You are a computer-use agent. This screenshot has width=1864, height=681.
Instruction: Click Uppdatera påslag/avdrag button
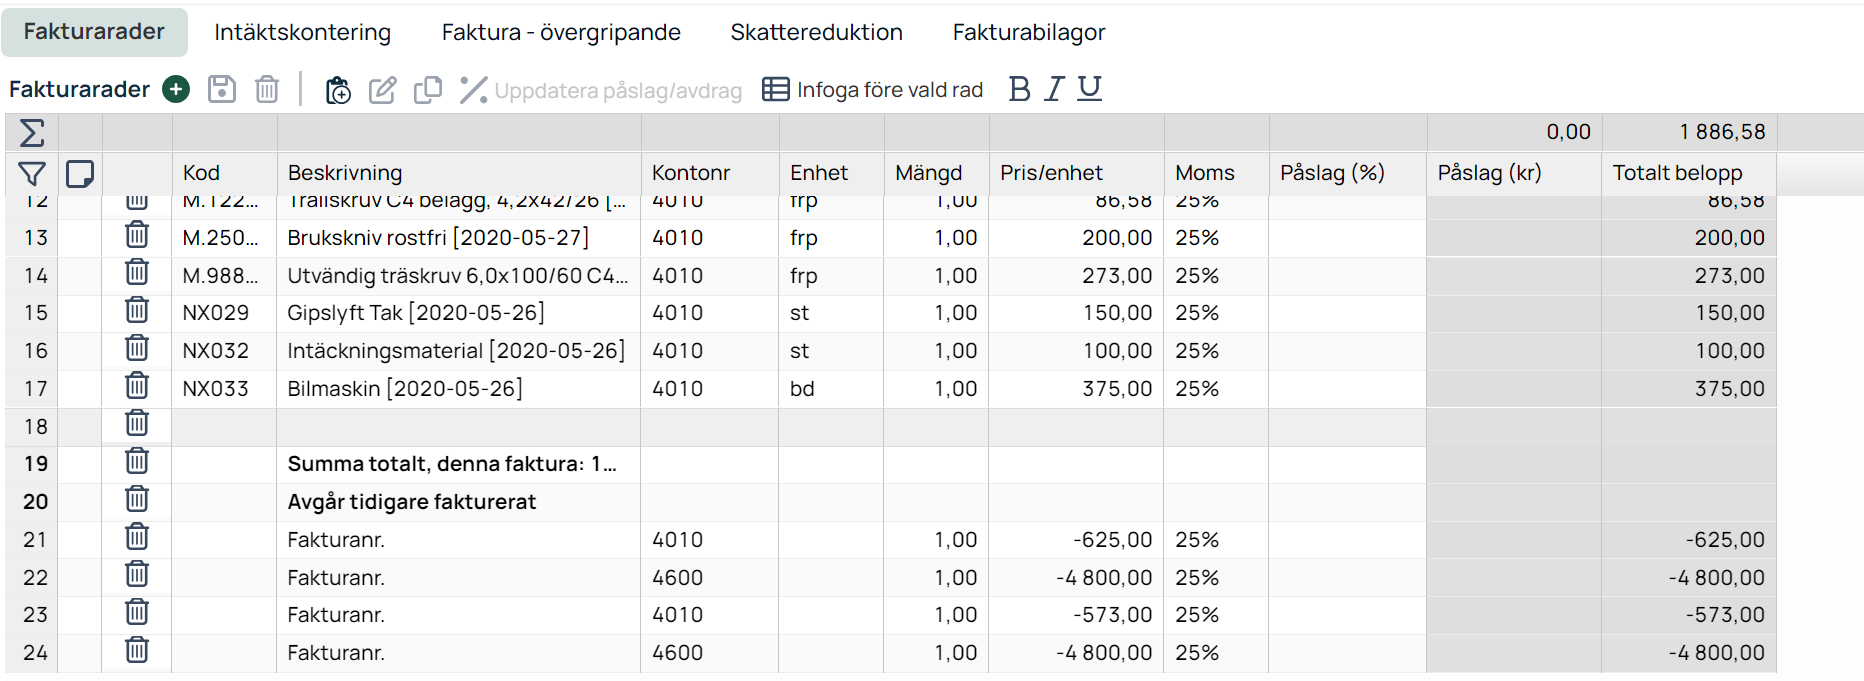(601, 90)
